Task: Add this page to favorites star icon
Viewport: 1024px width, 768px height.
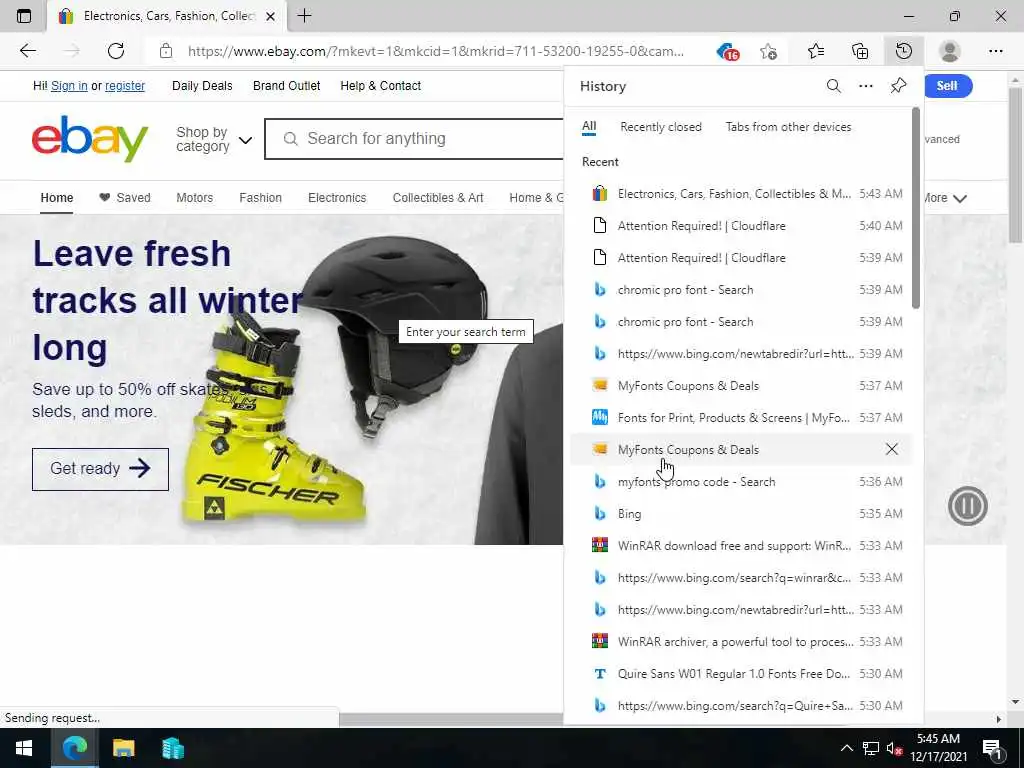Action: 769,51
